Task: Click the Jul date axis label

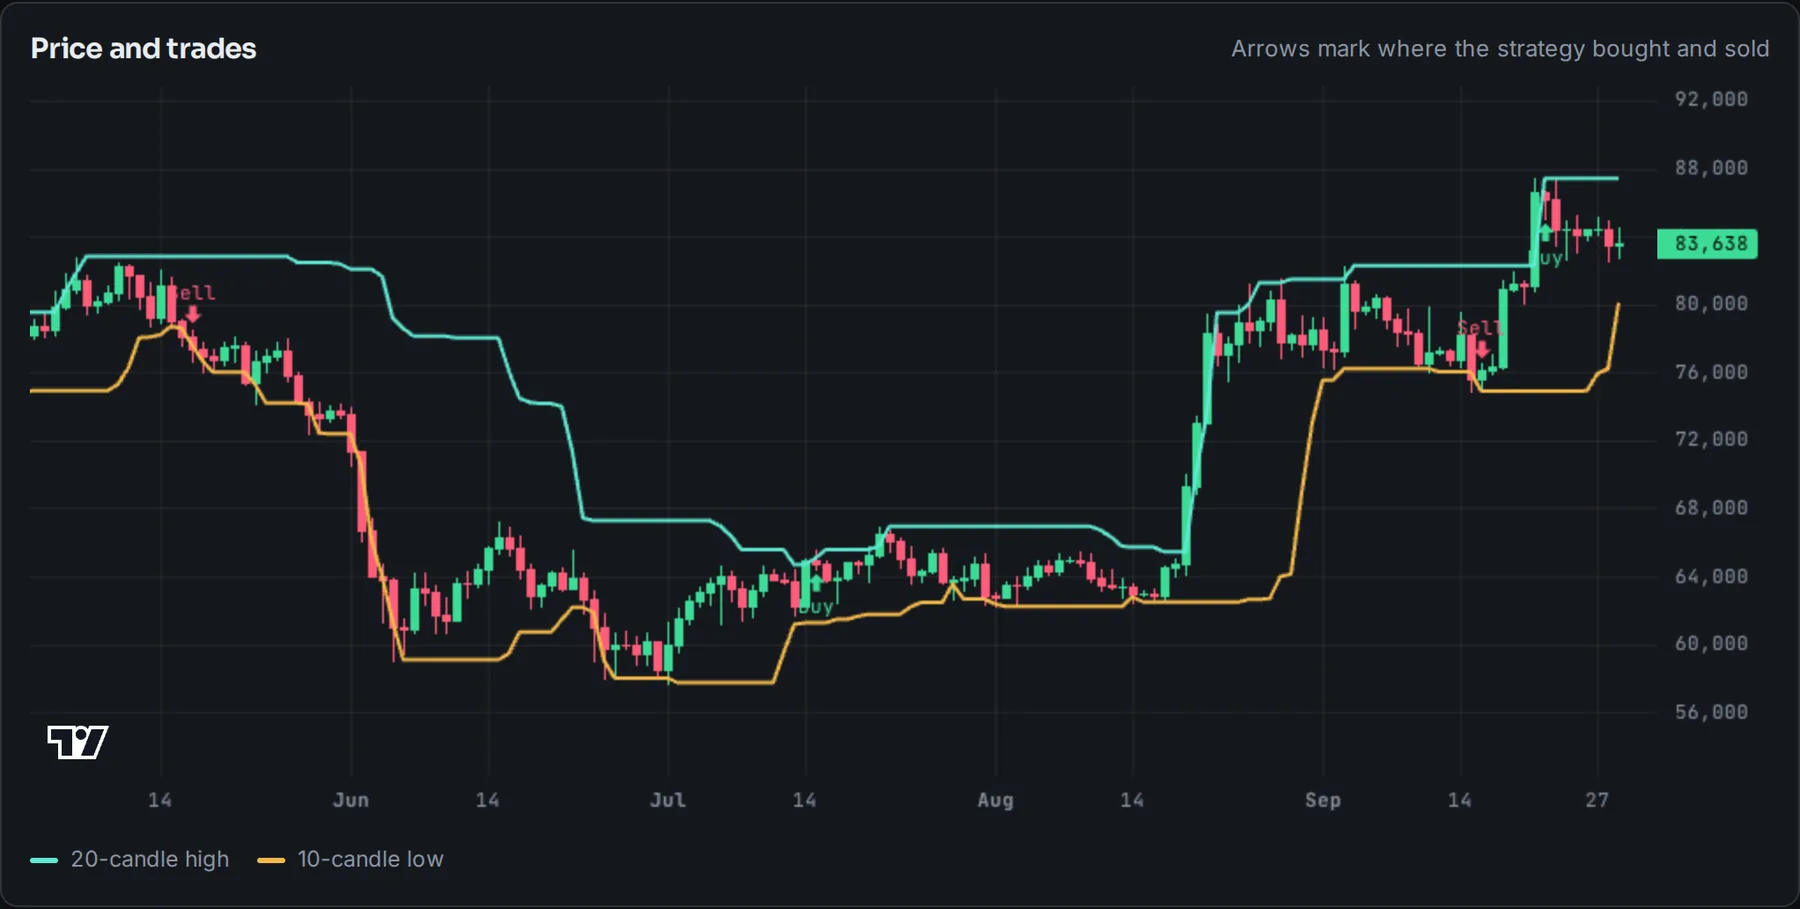Action: (668, 800)
